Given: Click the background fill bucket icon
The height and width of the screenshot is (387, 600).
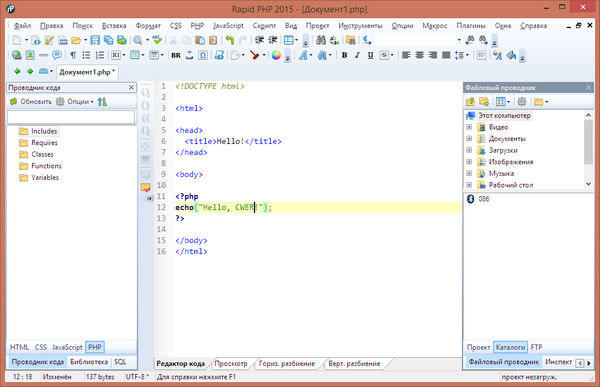Looking at the screenshot, I should (511, 55).
